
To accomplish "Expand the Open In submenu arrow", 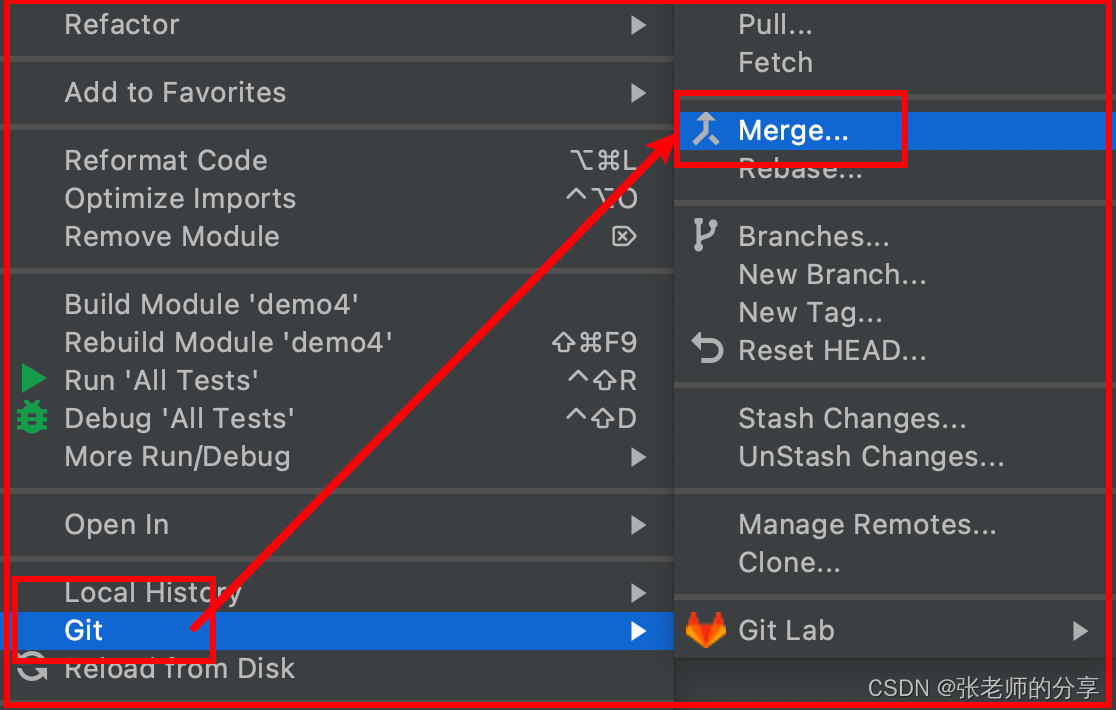I will coord(638,525).
